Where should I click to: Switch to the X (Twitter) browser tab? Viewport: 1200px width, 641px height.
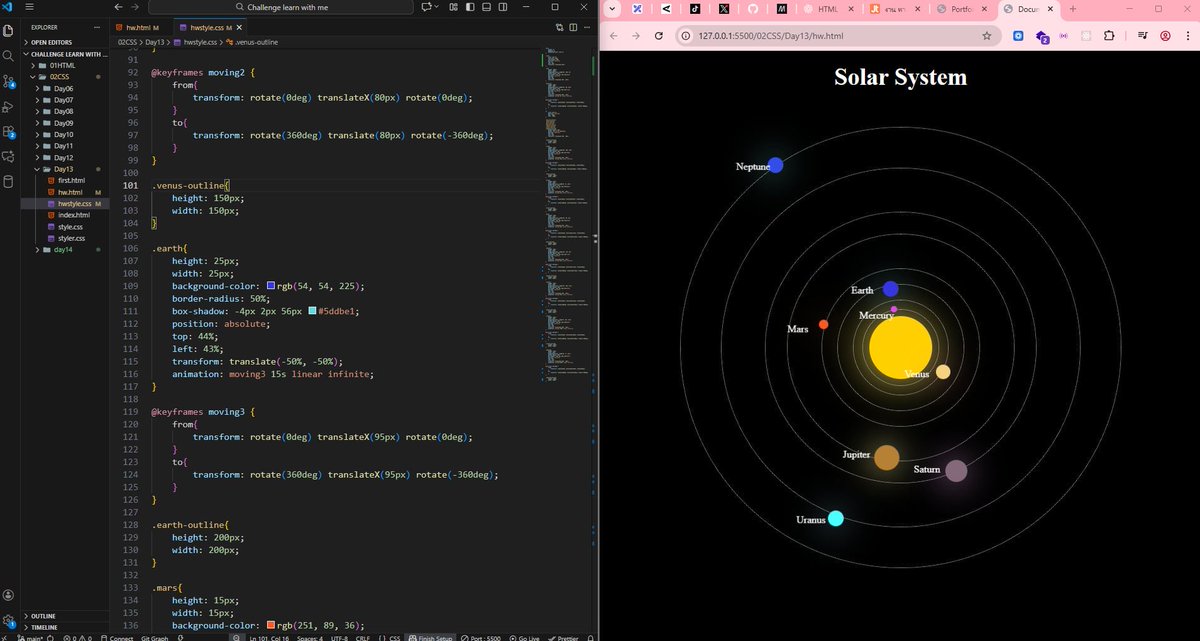point(724,9)
